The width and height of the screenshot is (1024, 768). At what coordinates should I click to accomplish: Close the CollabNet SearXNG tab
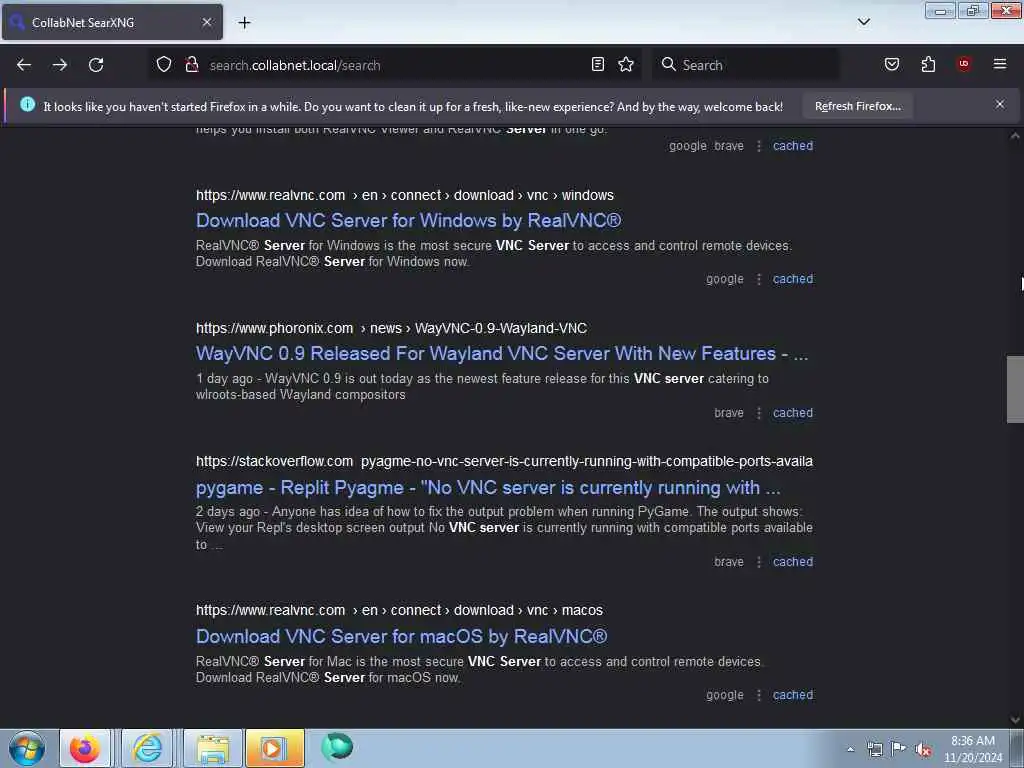coord(207,22)
